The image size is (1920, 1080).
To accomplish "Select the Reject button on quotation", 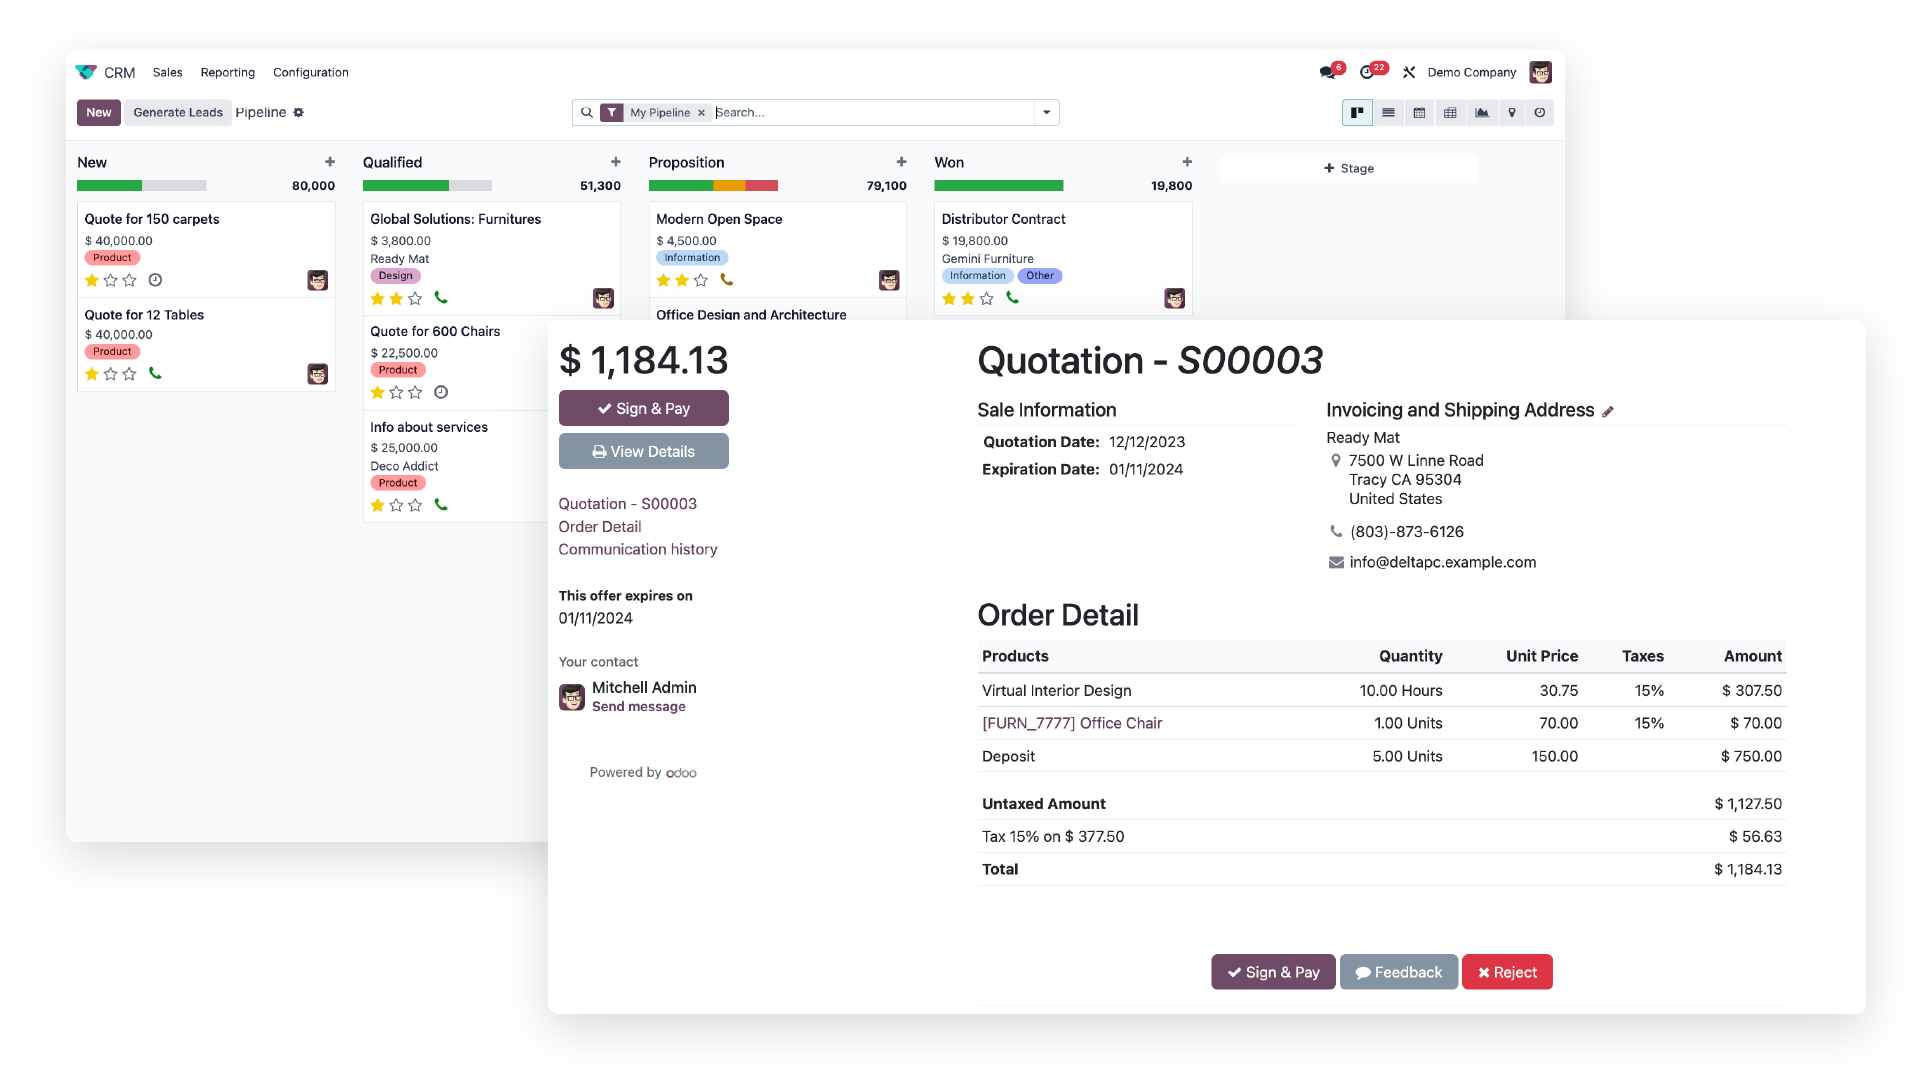I will click(x=1506, y=972).
